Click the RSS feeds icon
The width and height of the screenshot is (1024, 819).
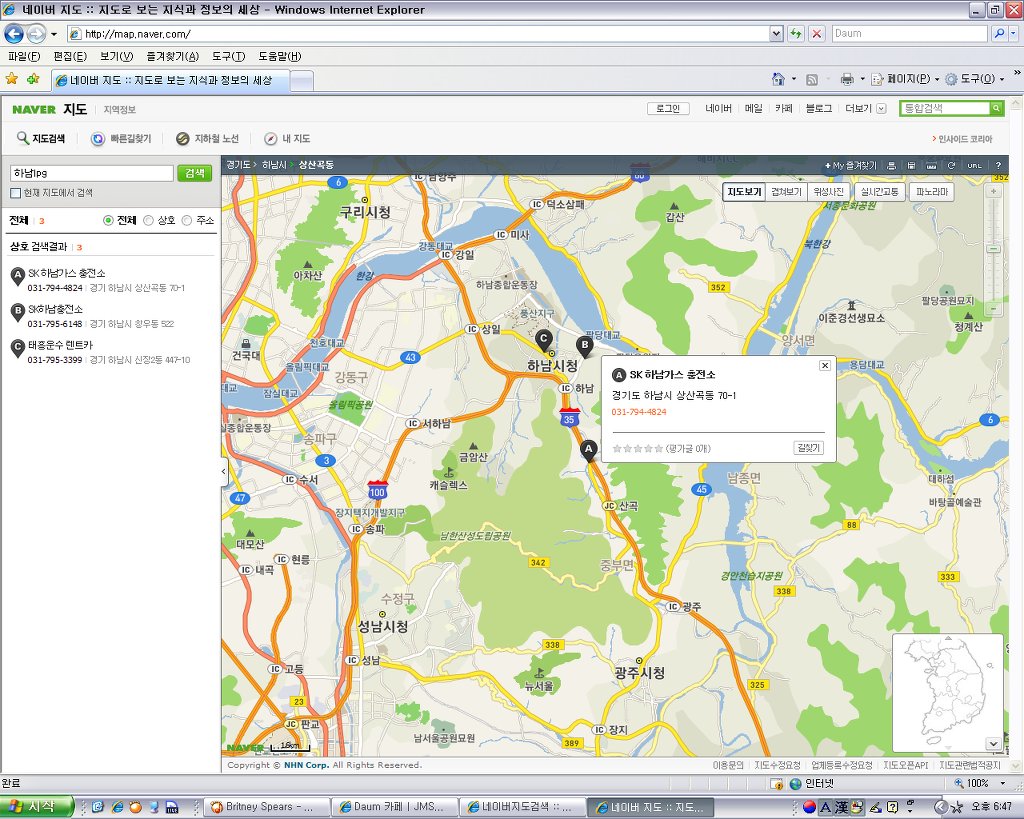(812, 79)
